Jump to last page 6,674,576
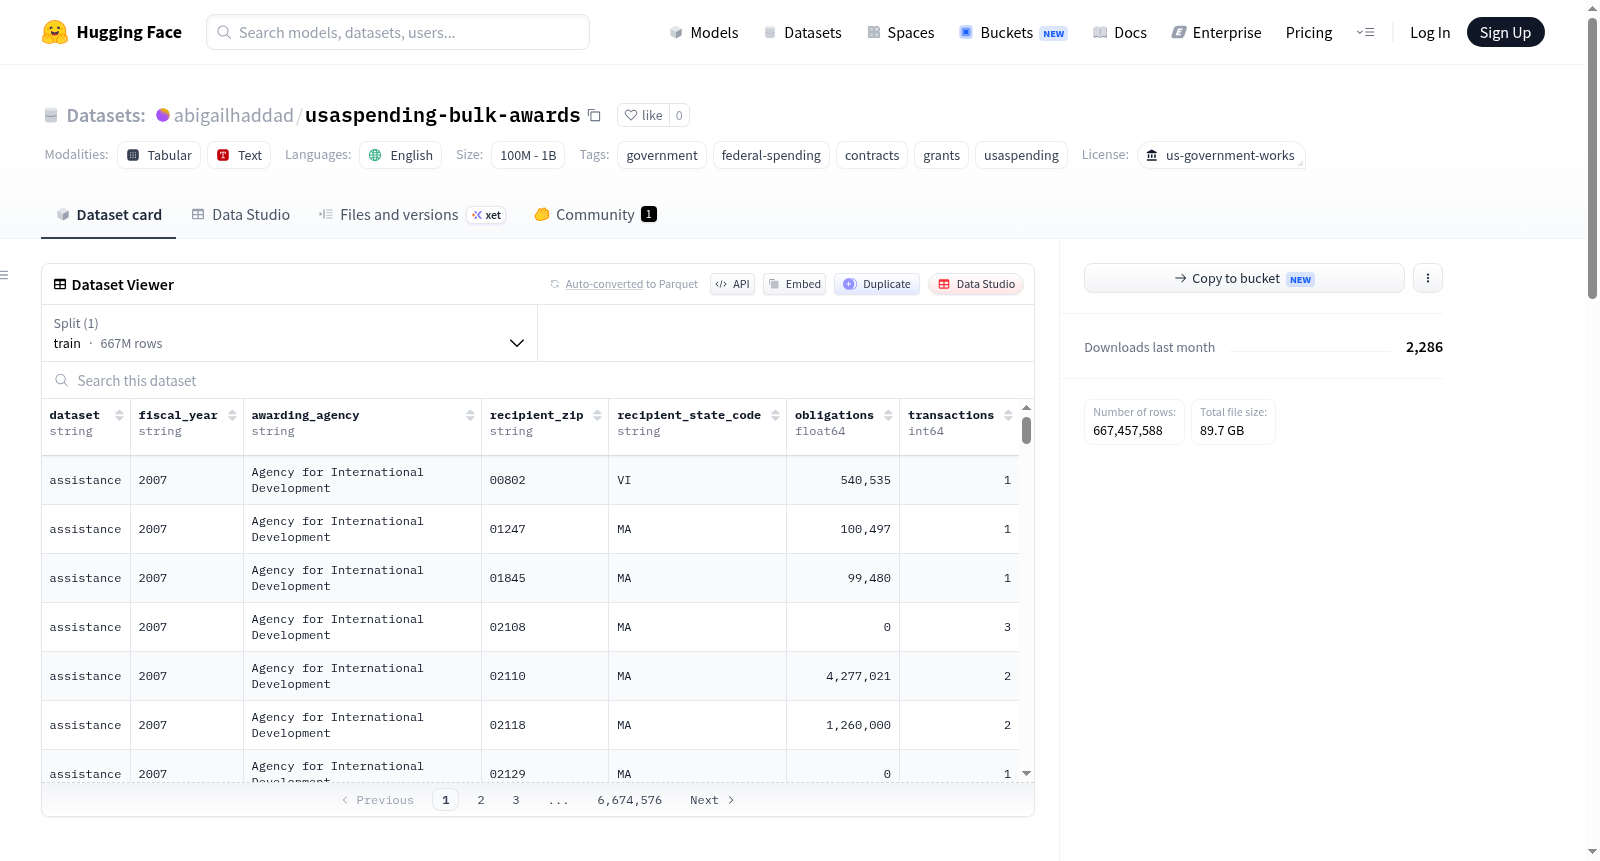1600x861 pixels. click(630, 800)
